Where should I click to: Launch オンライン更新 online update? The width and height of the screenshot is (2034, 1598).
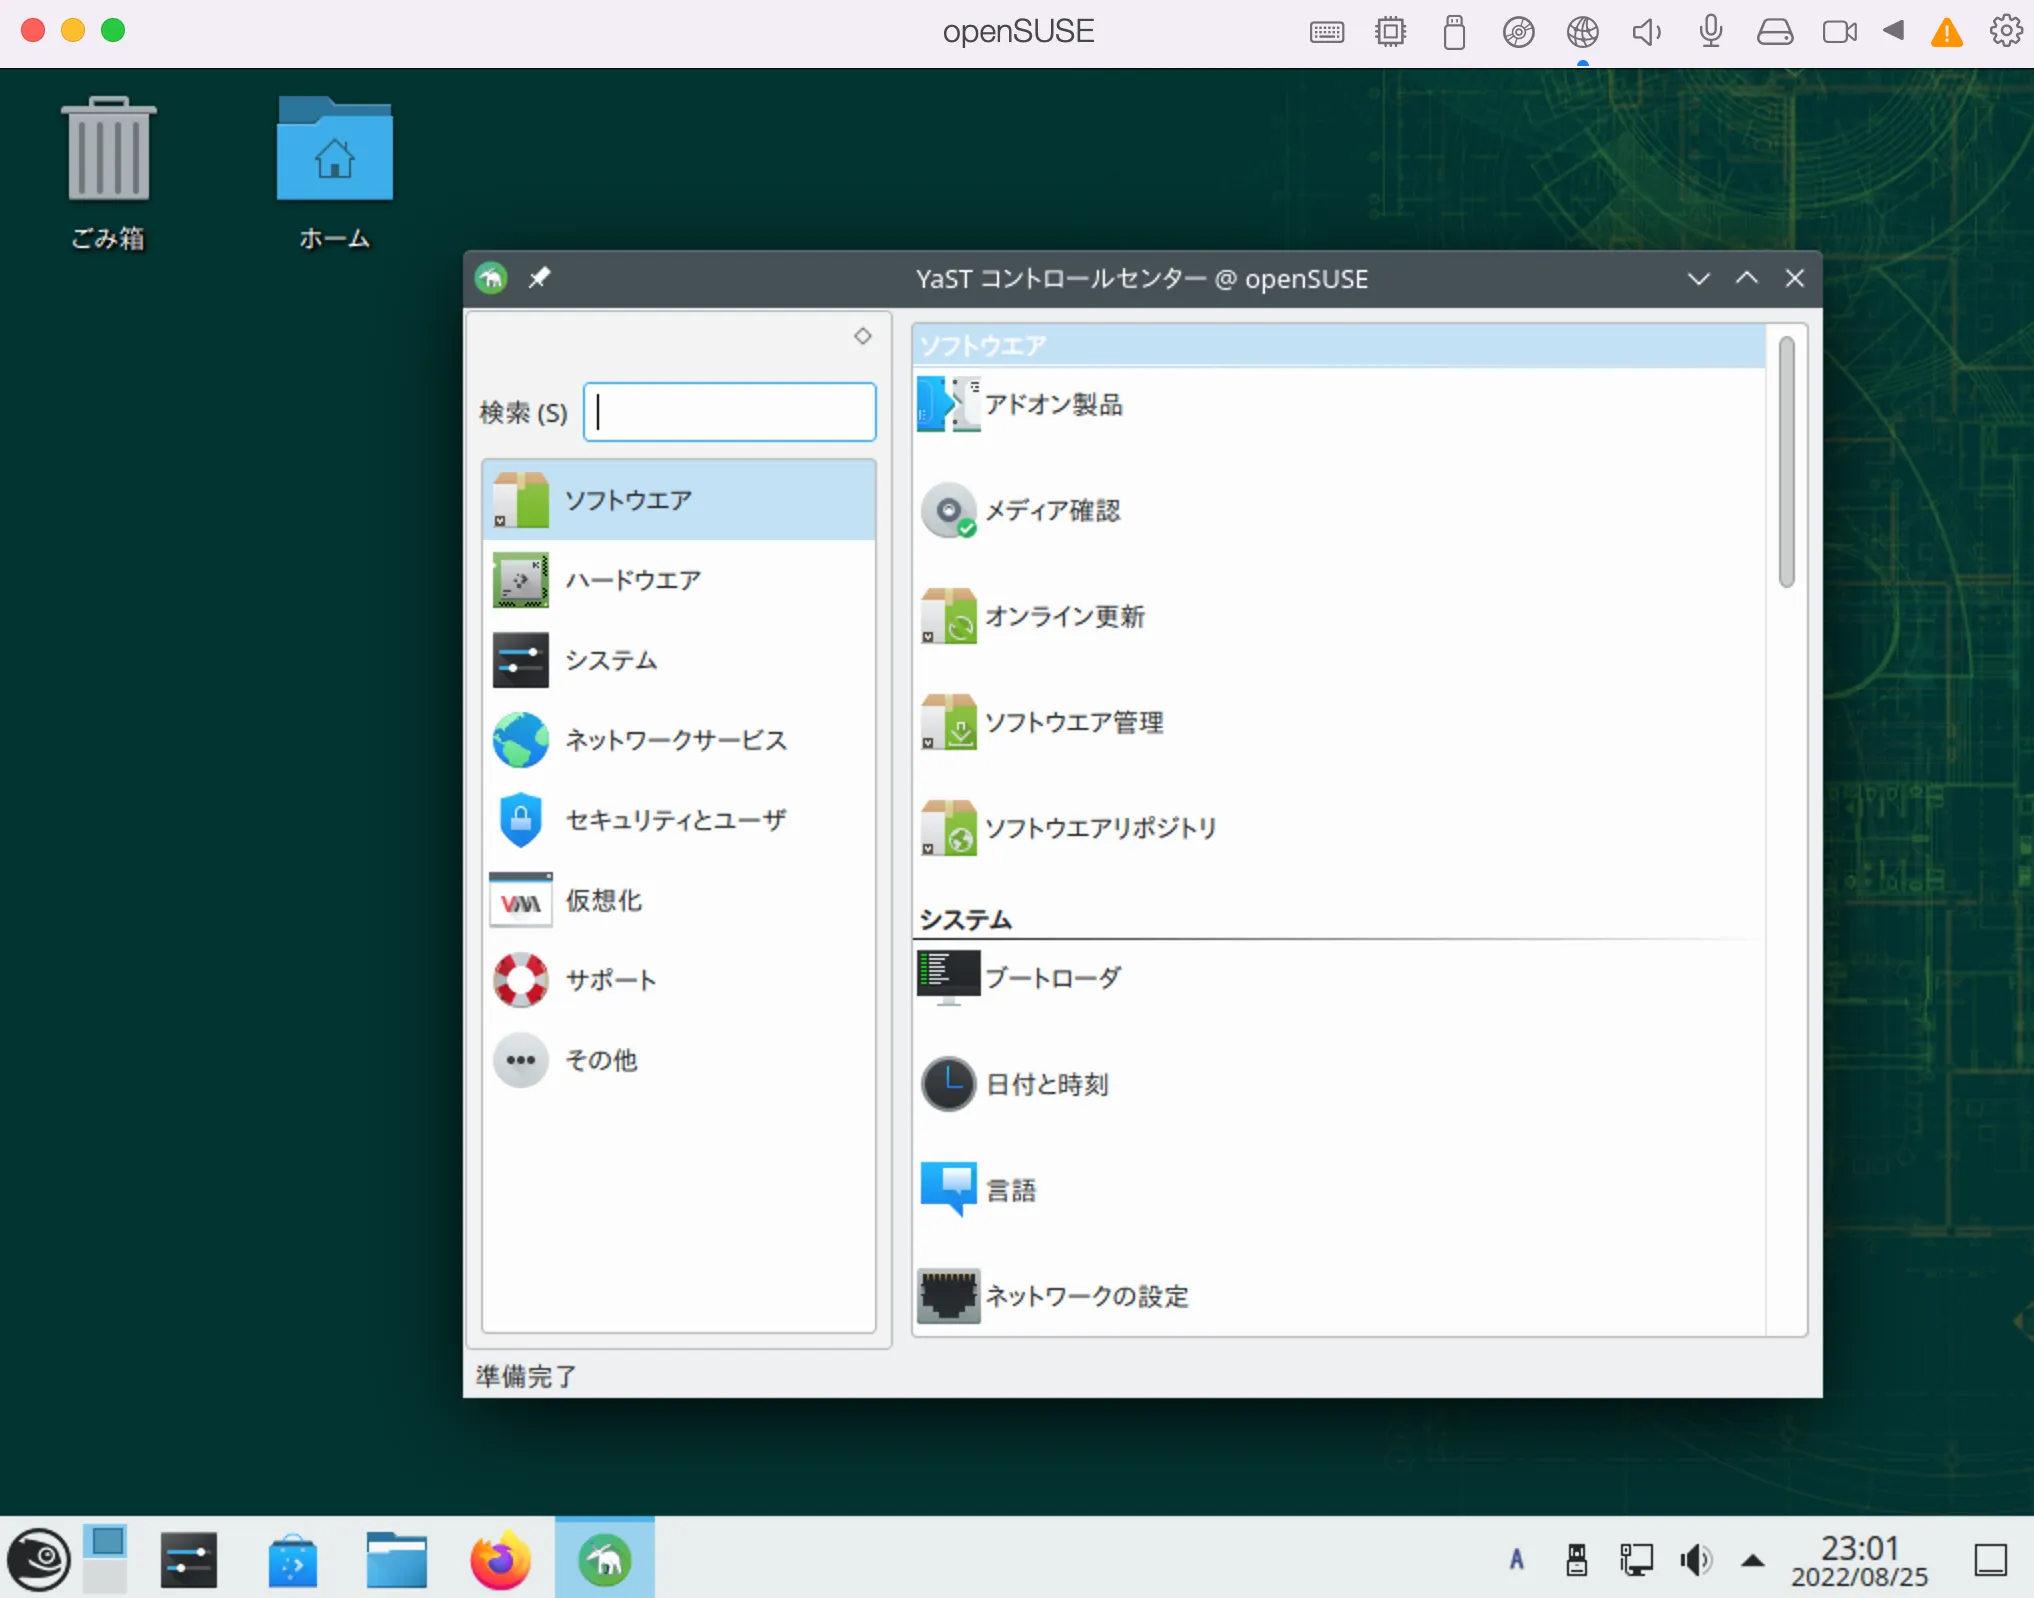click(1063, 617)
